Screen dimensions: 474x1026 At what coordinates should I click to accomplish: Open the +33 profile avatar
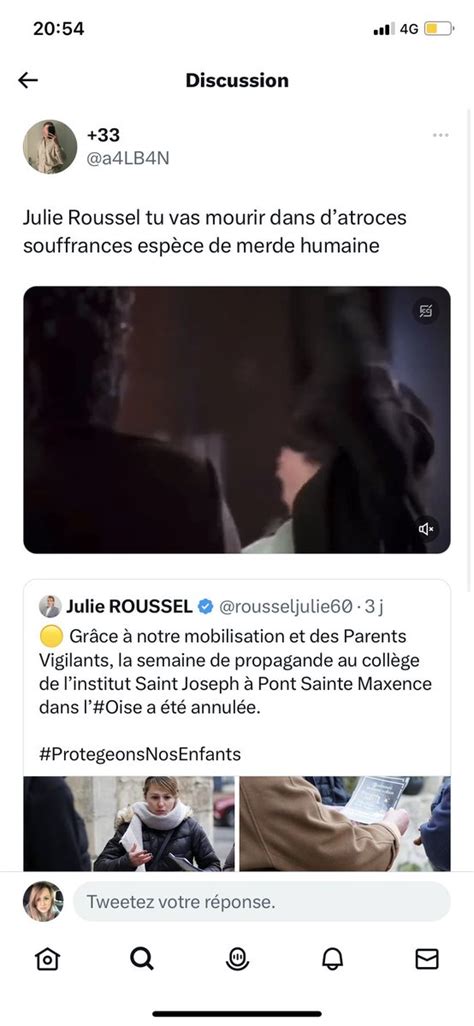pos(50,147)
